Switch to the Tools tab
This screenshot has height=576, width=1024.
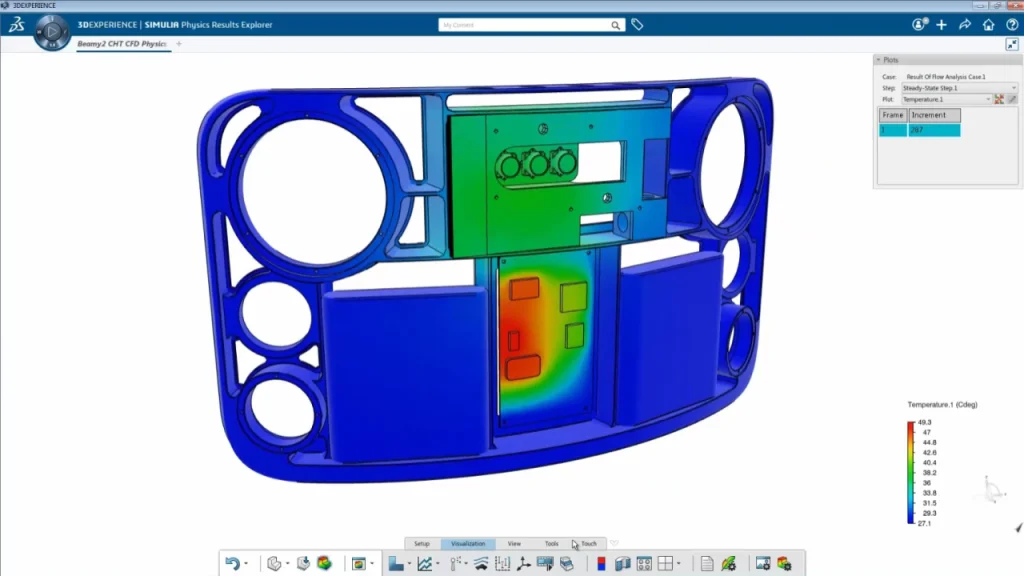pyautogui.click(x=551, y=544)
